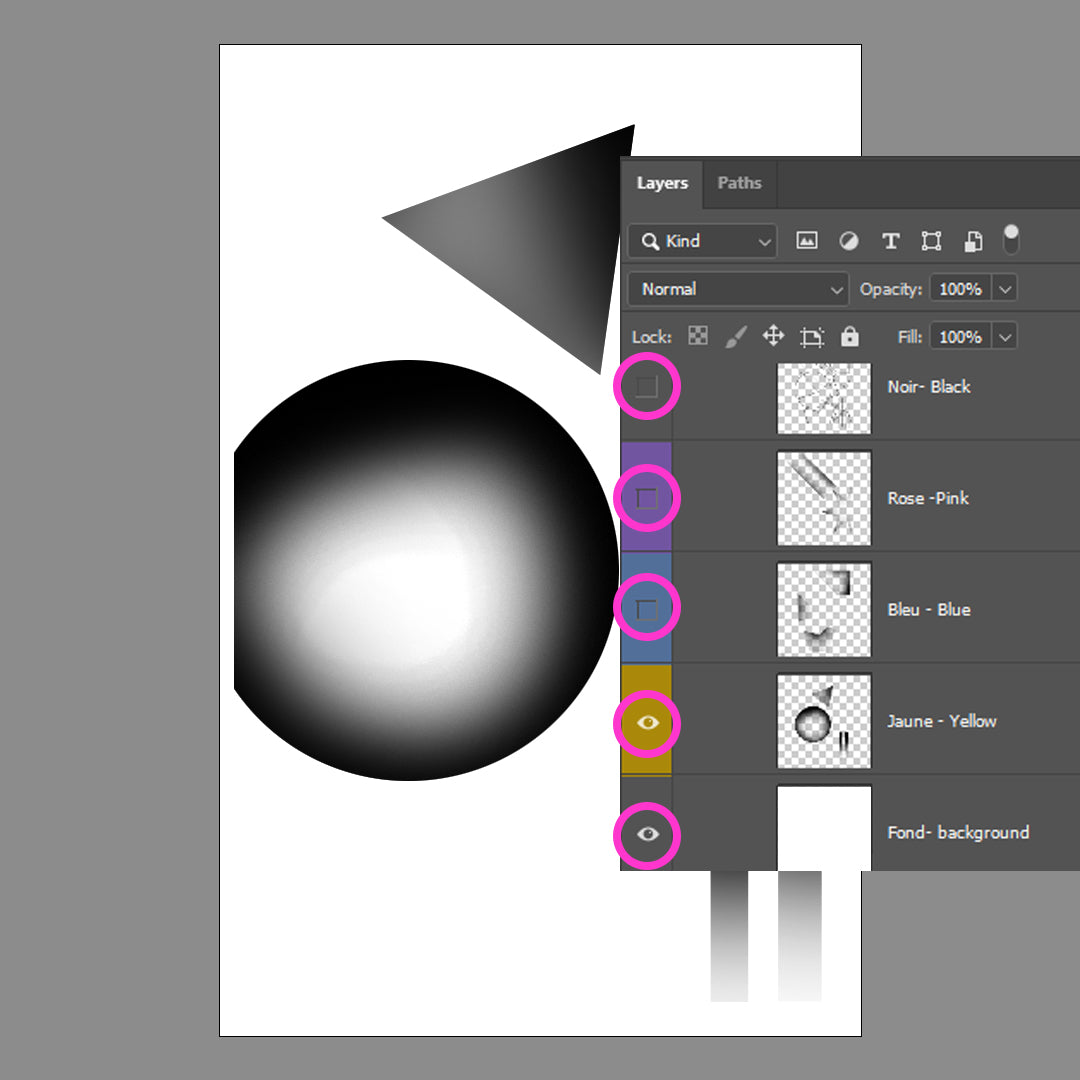
Task: Expand the Opacity slider arrow
Action: (x=1006, y=289)
